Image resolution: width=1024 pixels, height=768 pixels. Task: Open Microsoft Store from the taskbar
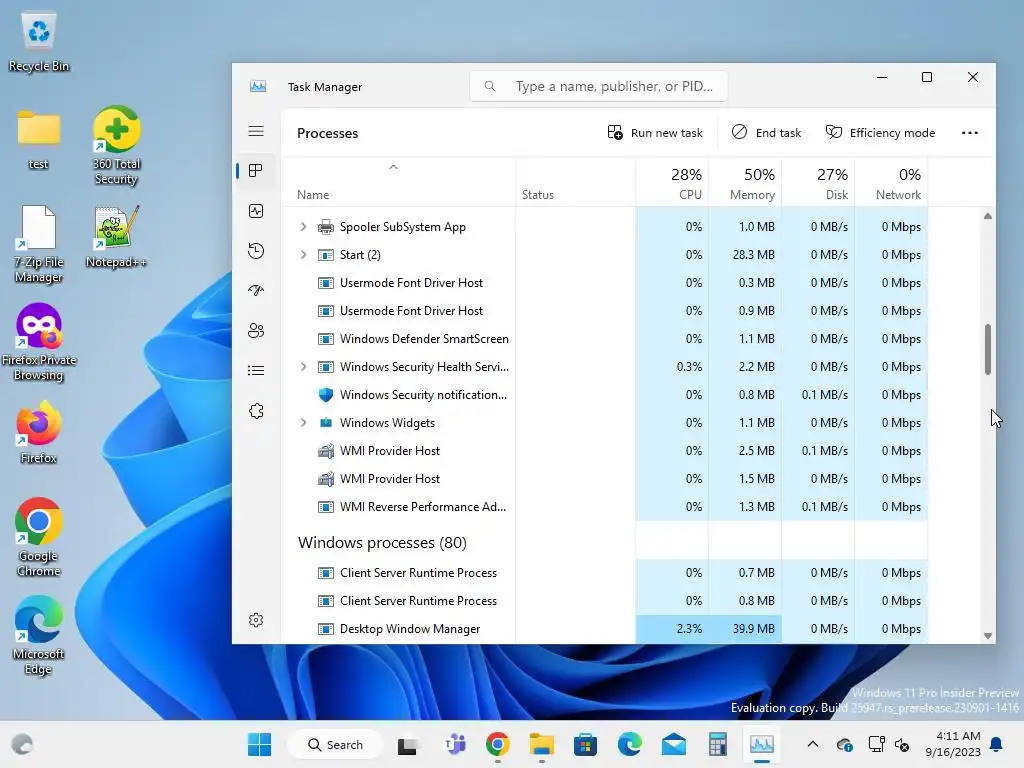pyautogui.click(x=585, y=744)
